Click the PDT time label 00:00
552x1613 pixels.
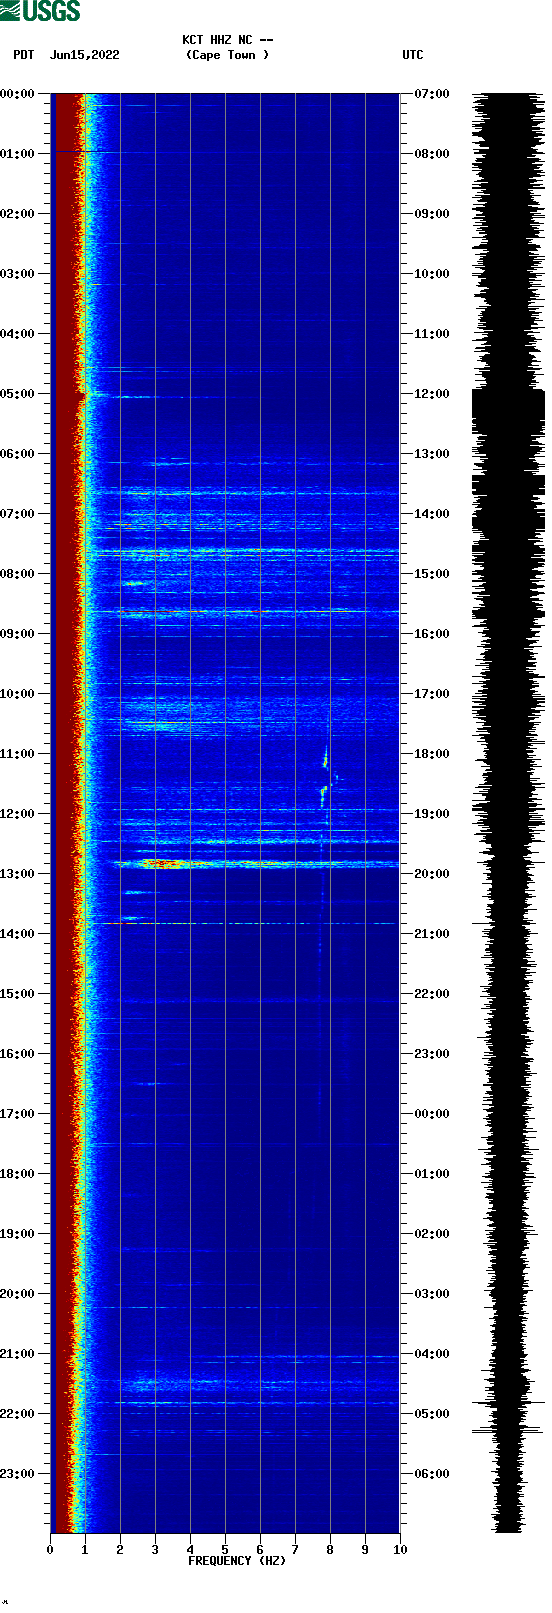[18, 94]
